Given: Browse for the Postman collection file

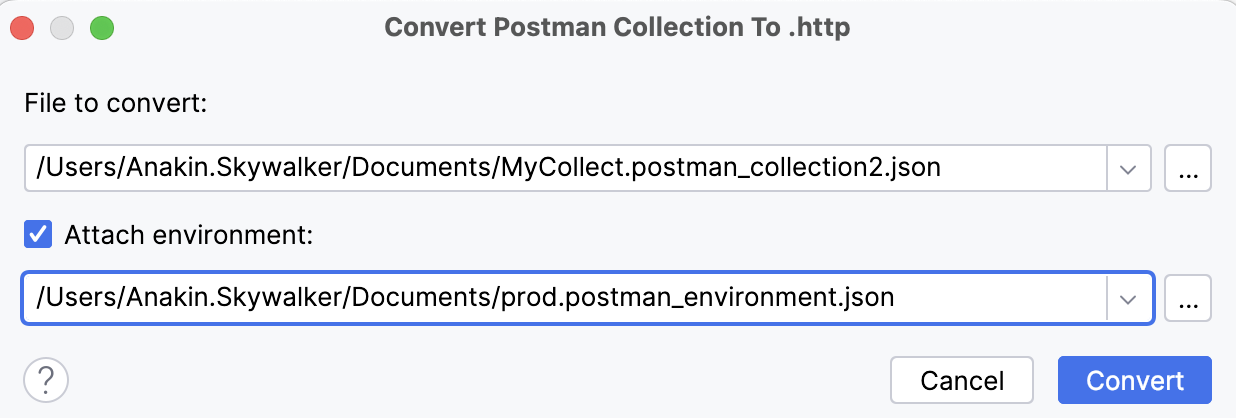Looking at the screenshot, I should [1188, 169].
